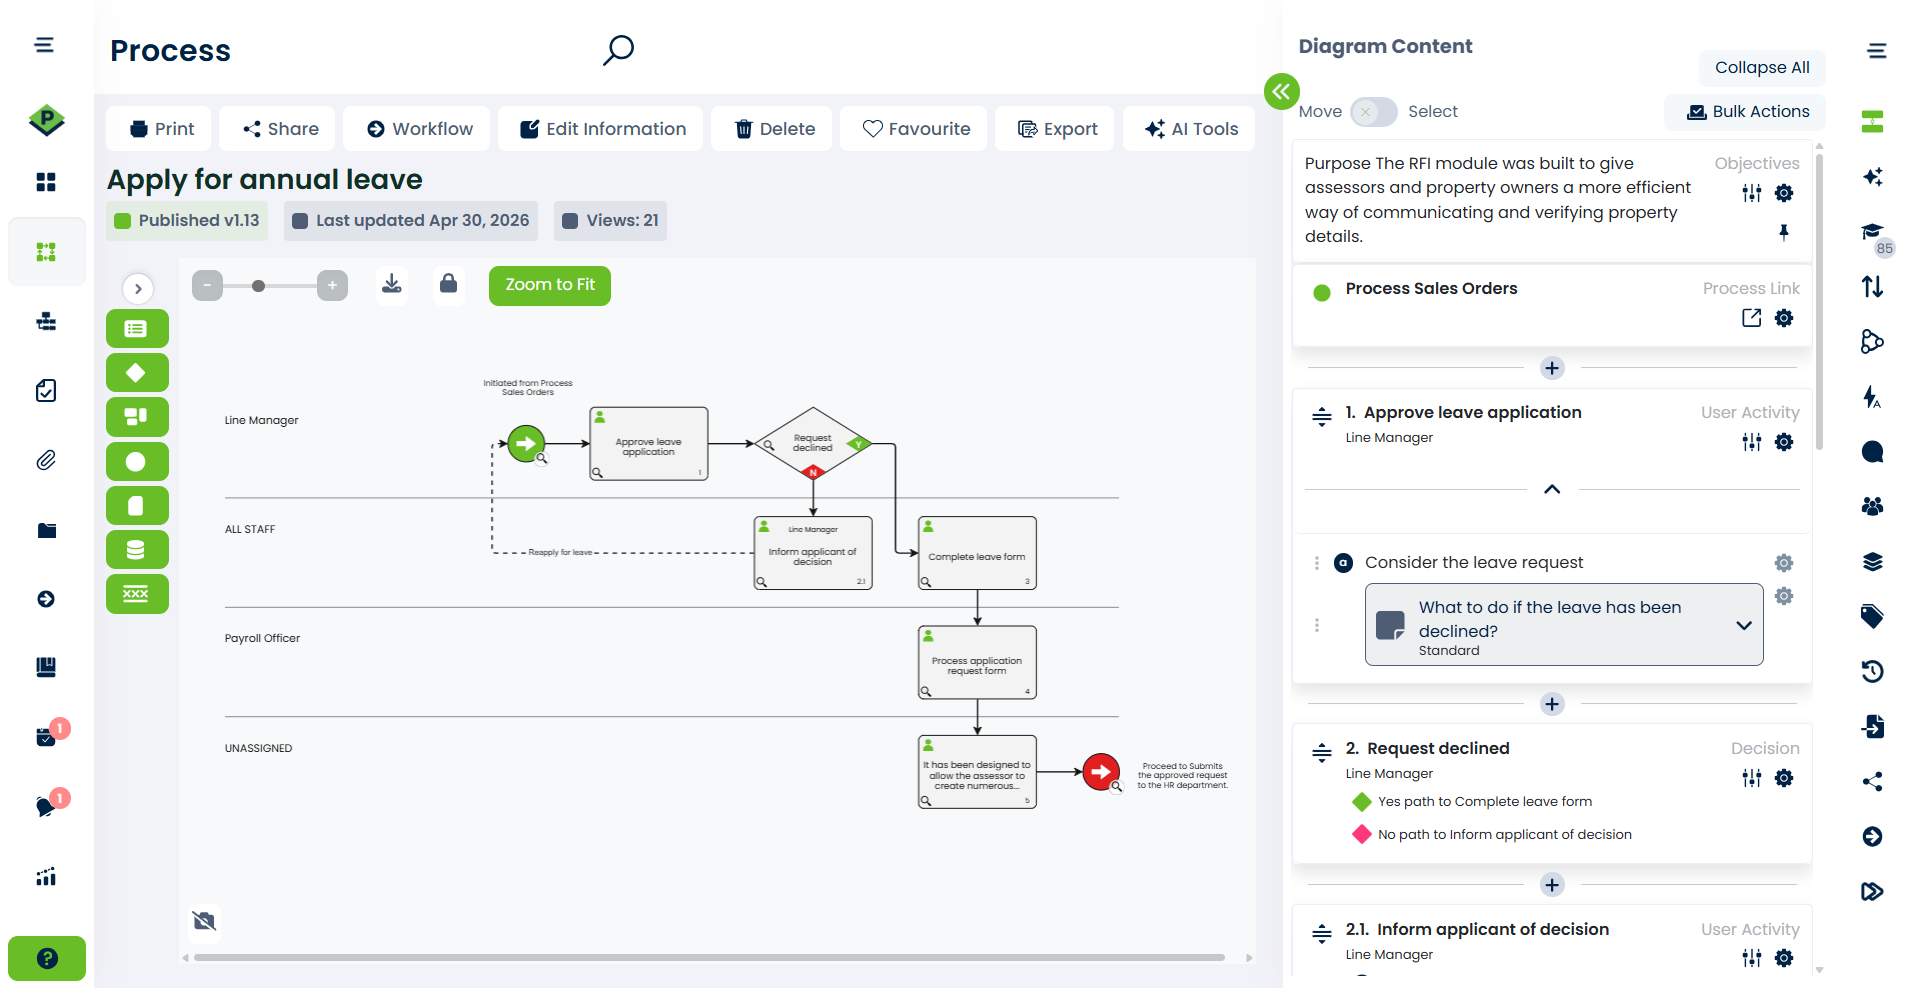Open the users group icon in right rail
The height and width of the screenshot is (988, 1920).
point(1873,506)
